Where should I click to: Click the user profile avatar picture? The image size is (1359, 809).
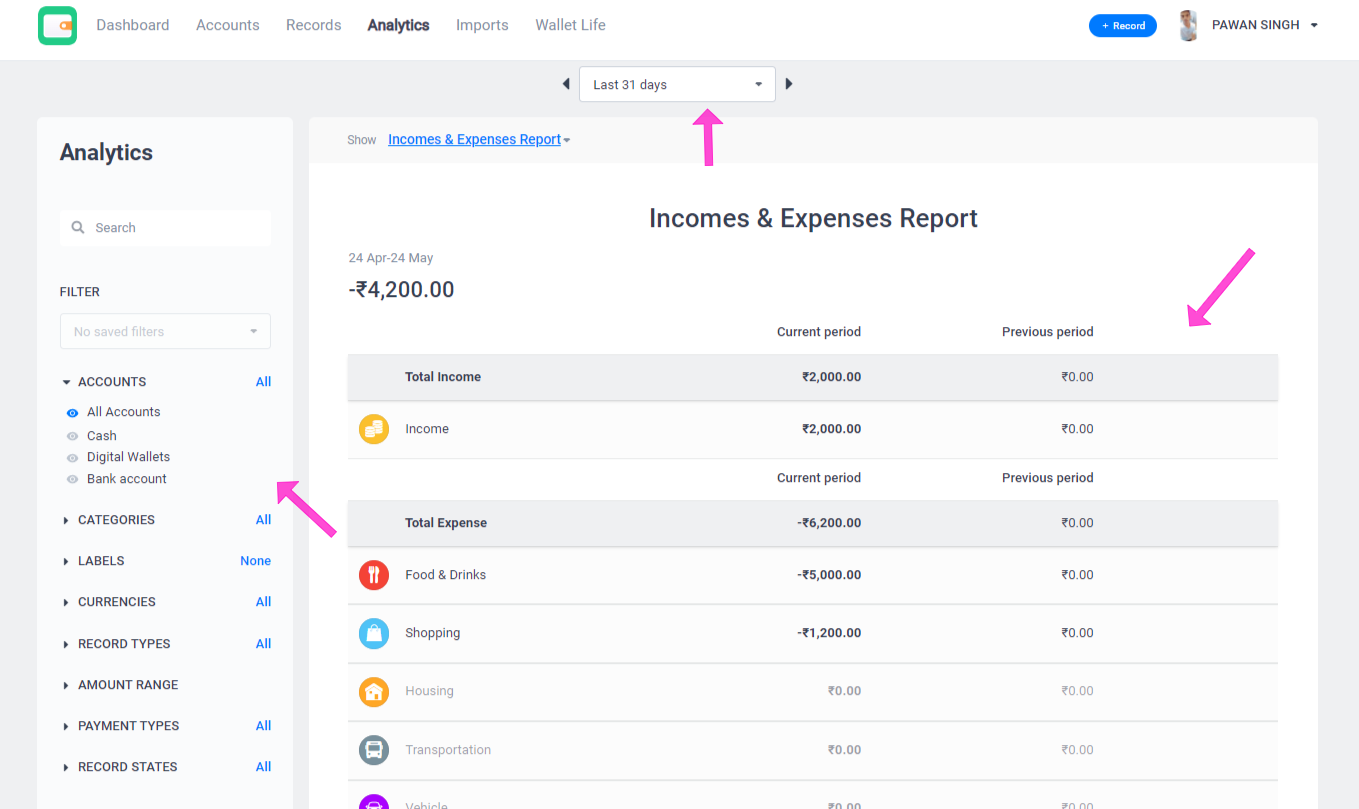point(1188,25)
